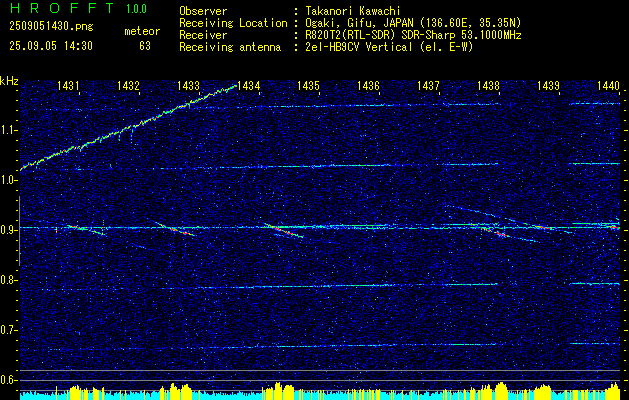Select the filename 2509051430.png
Screen dimensions: 629x400
[51, 27]
